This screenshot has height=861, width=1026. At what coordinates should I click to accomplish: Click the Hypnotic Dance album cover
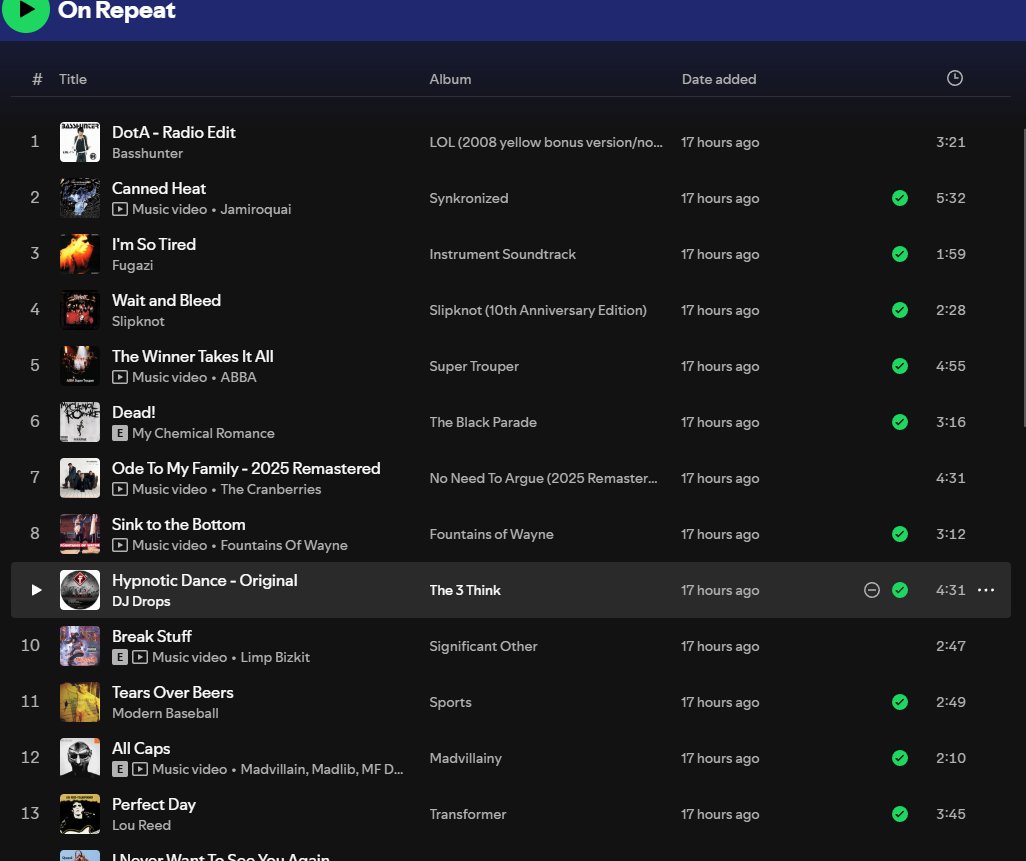pyautogui.click(x=80, y=590)
